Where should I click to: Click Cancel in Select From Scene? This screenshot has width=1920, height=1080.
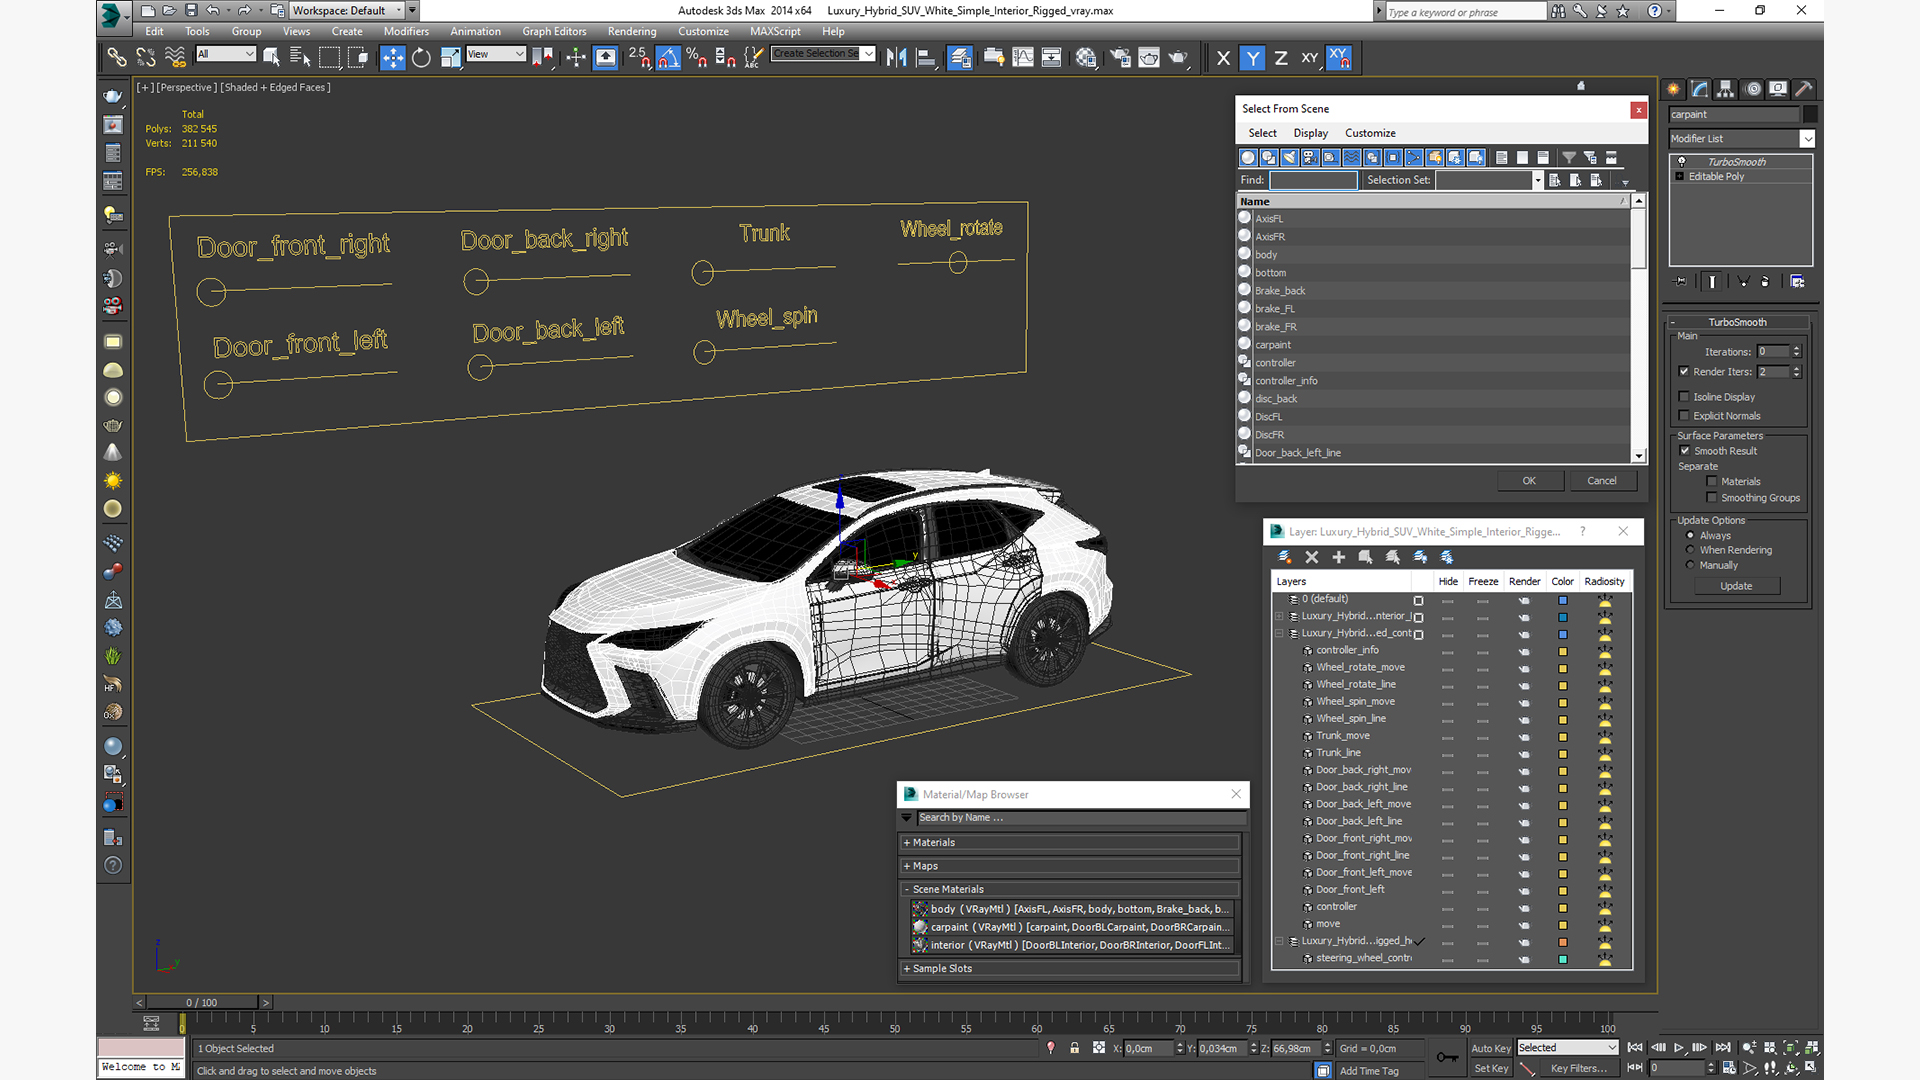pyautogui.click(x=1602, y=481)
